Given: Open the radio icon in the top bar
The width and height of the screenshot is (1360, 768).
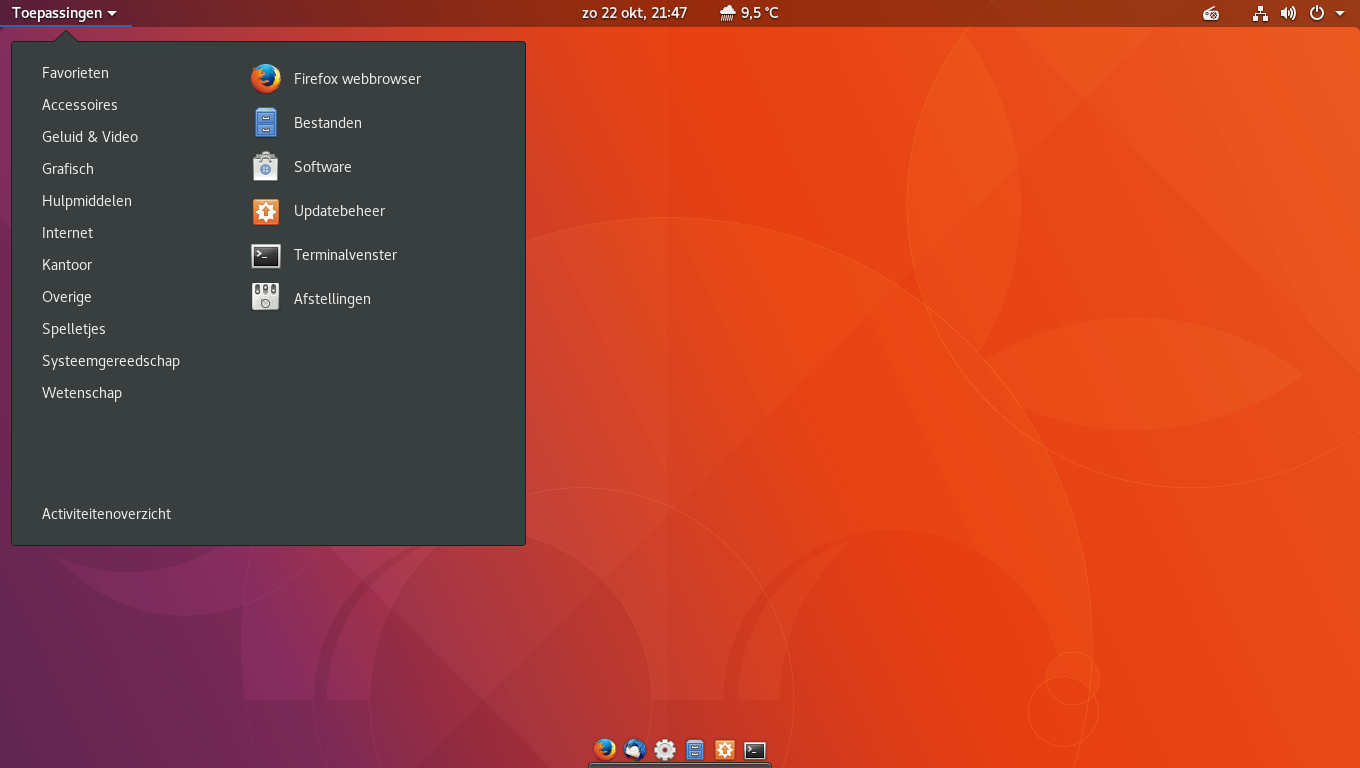Looking at the screenshot, I should pyautogui.click(x=1211, y=13).
